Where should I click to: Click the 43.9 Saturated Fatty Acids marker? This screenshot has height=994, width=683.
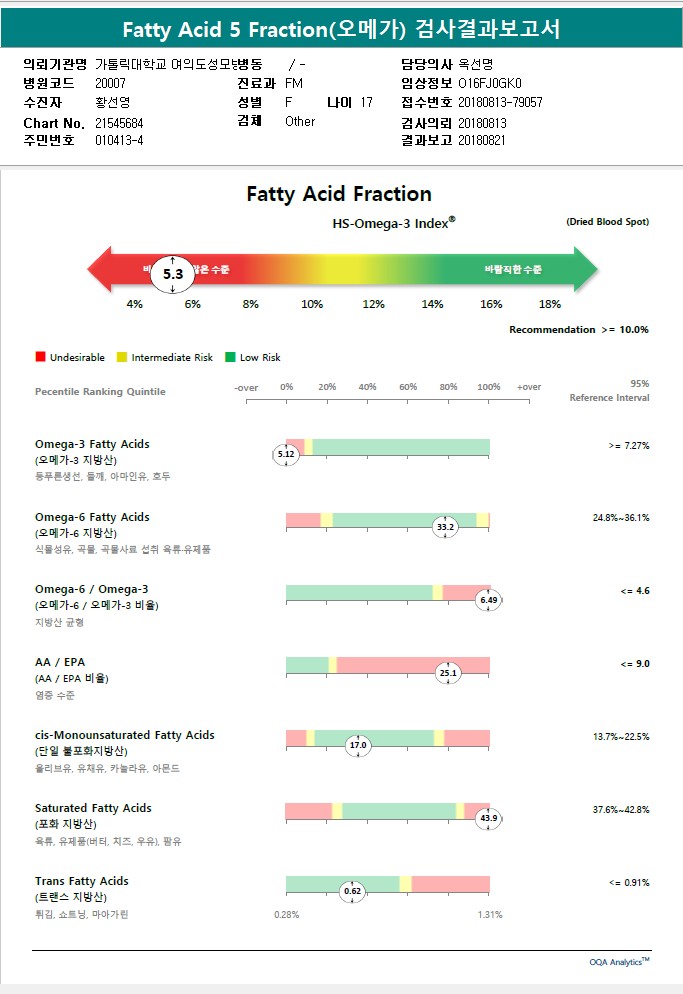pos(489,818)
